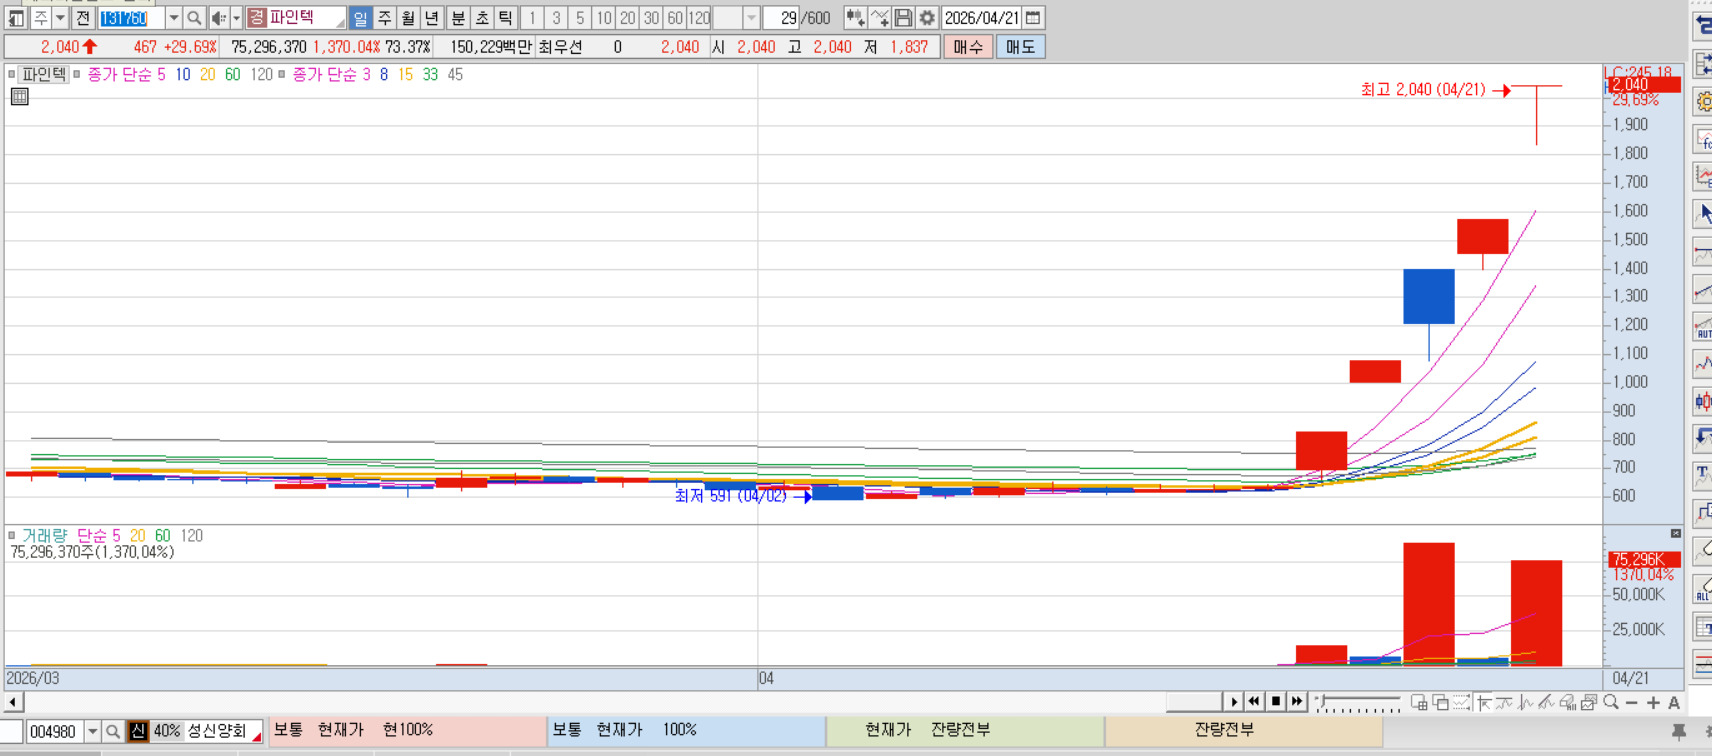The image size is (1712, 756).
Task: Click the blue 보통 현재가 100% order button
Action: [x=686, y=731]
